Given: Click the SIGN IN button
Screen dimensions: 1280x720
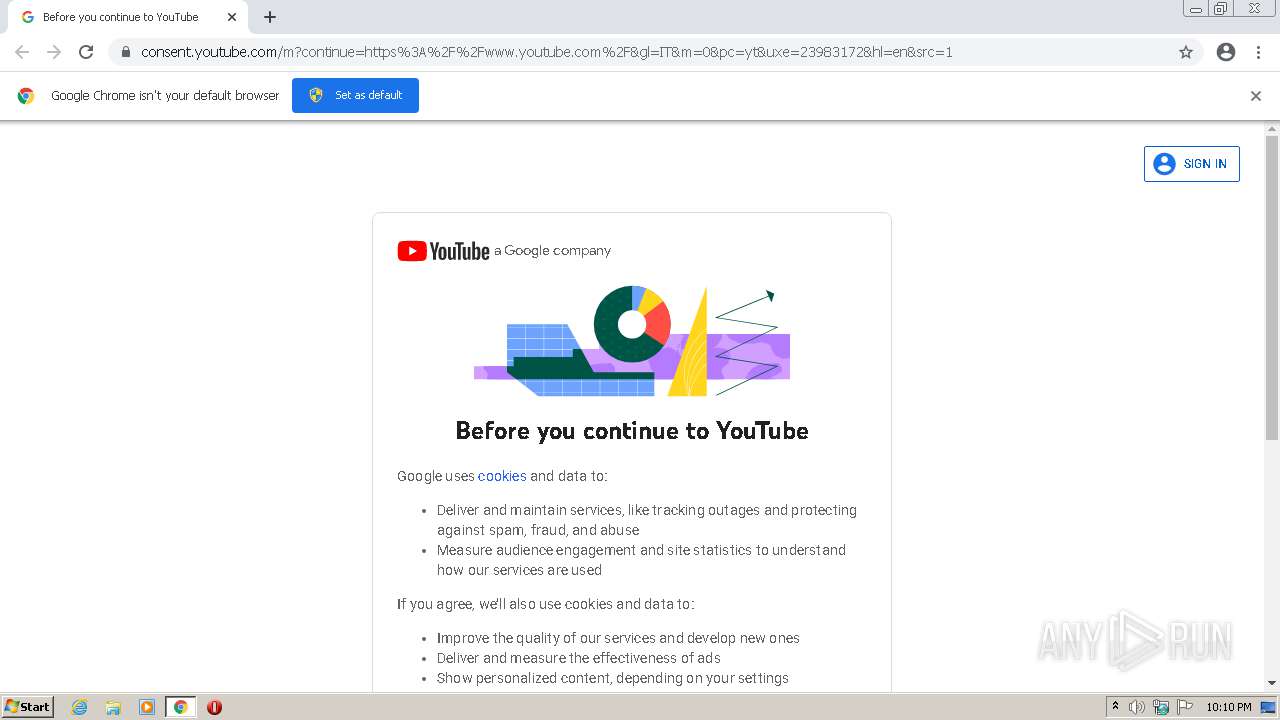Looking at the screenshot, I should point(1192,164).
